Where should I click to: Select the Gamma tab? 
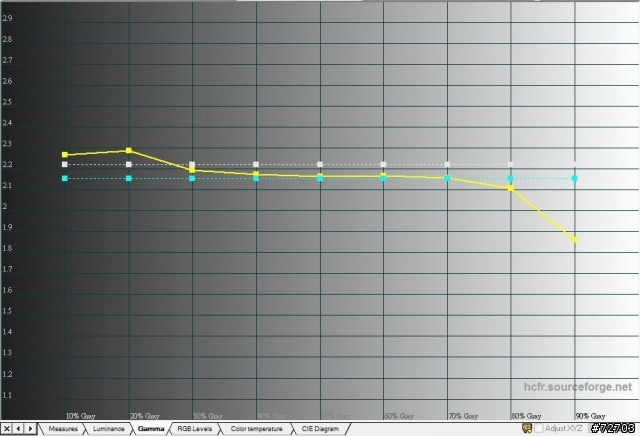click(x=151, y=429)
